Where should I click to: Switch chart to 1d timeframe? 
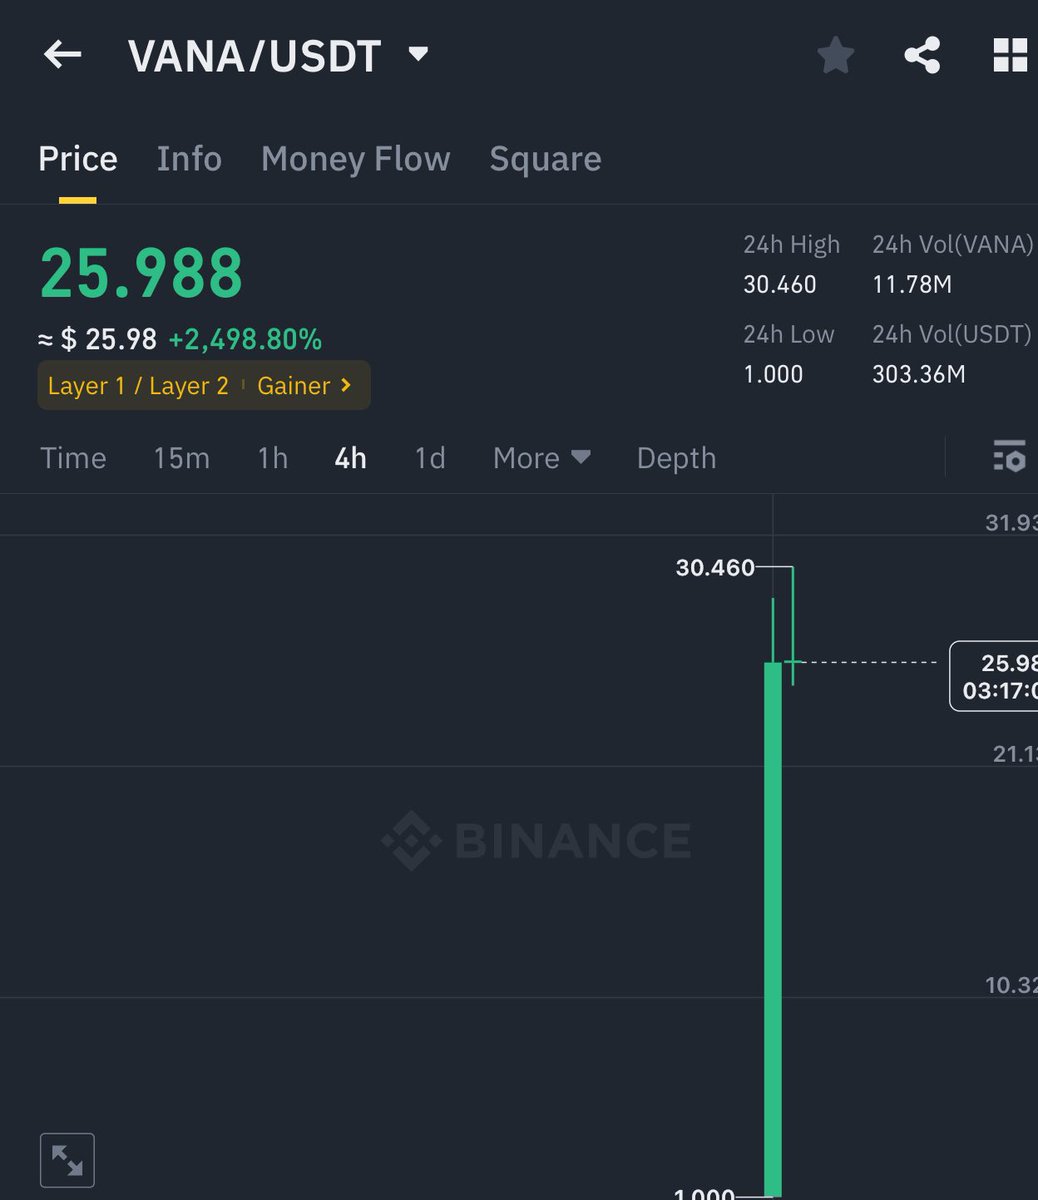coord(430,458)
